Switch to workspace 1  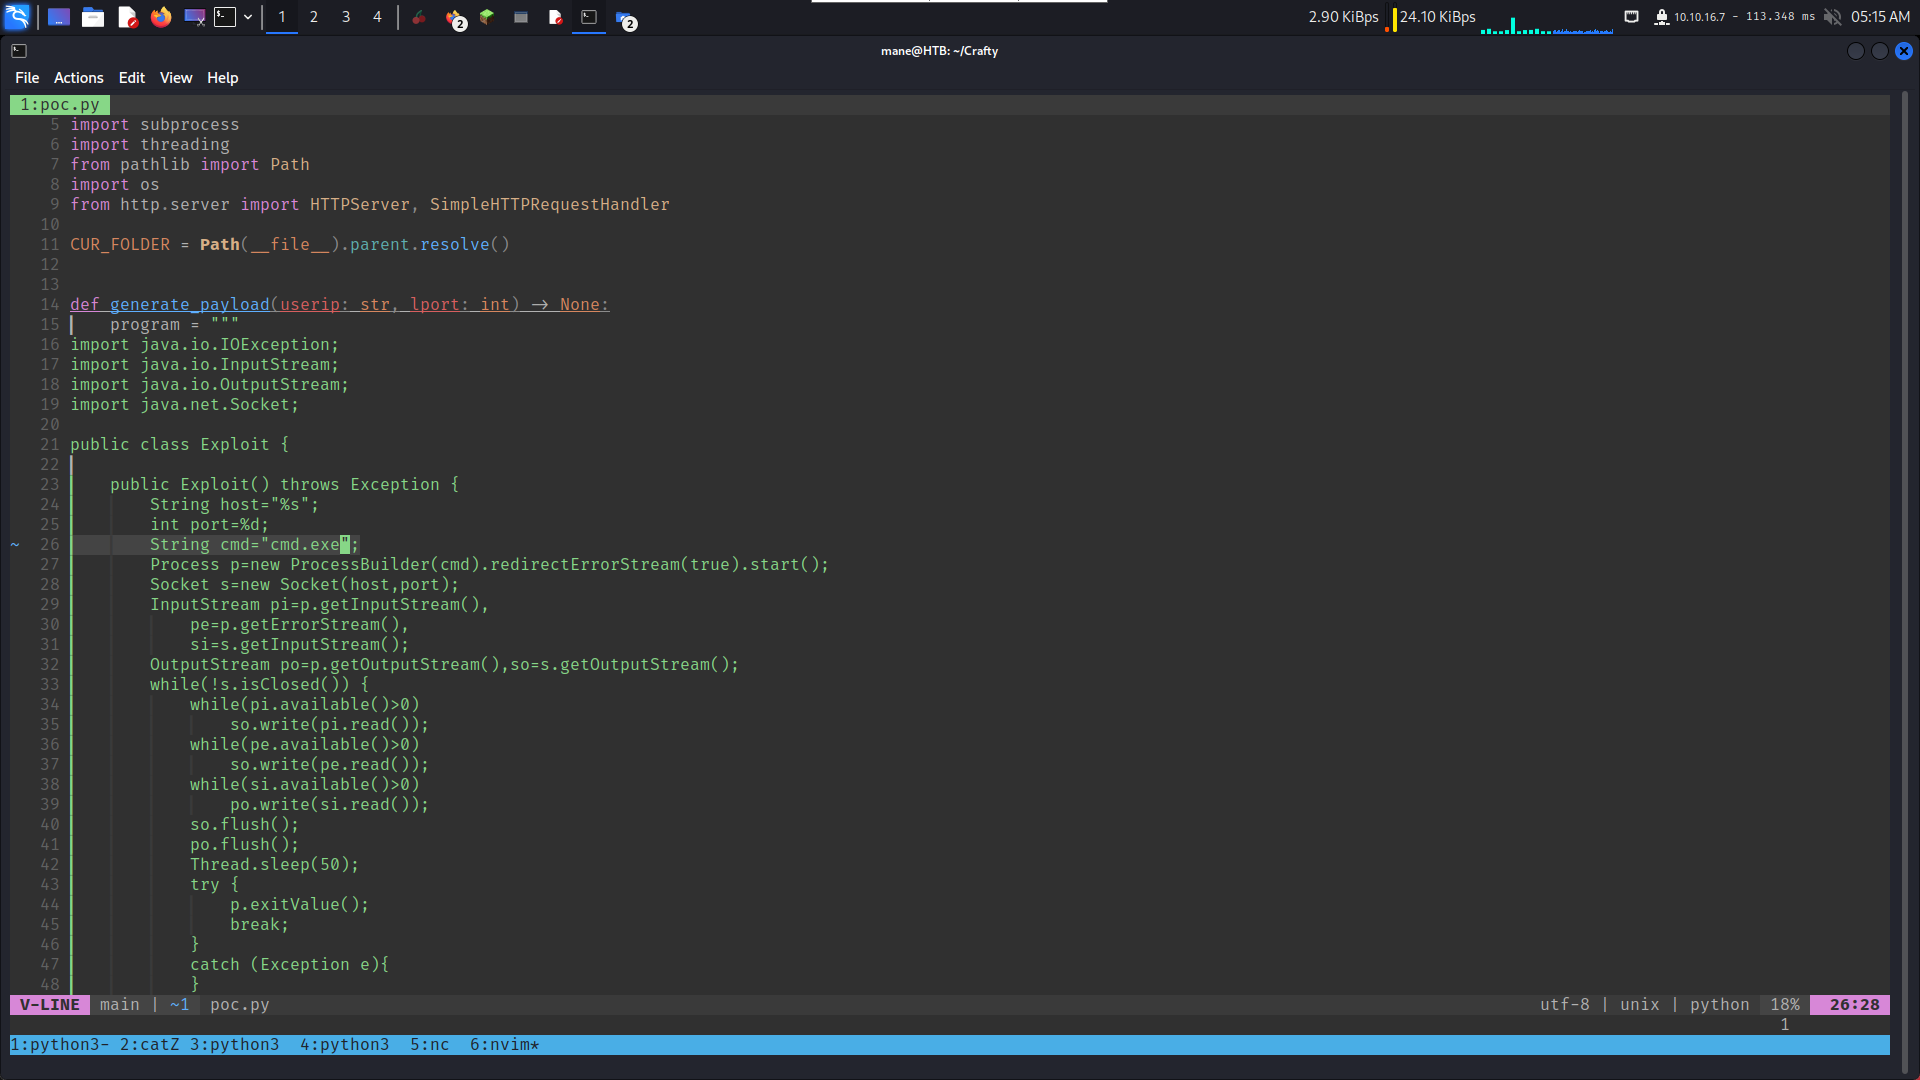pyautogui.click(x=282, y=17)
